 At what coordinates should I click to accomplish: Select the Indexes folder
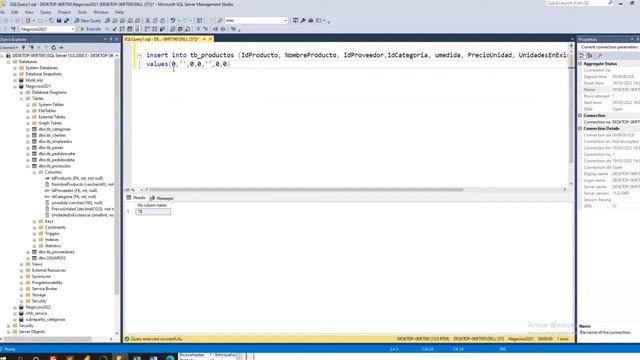[x=52, y=240]
